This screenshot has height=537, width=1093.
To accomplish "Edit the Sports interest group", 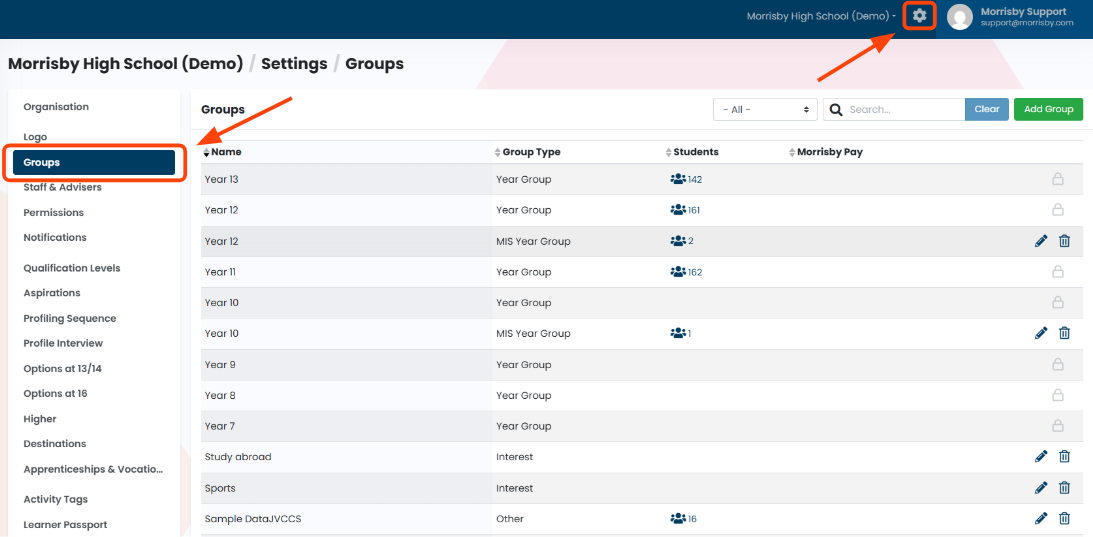I will (x=1041, y=488).
